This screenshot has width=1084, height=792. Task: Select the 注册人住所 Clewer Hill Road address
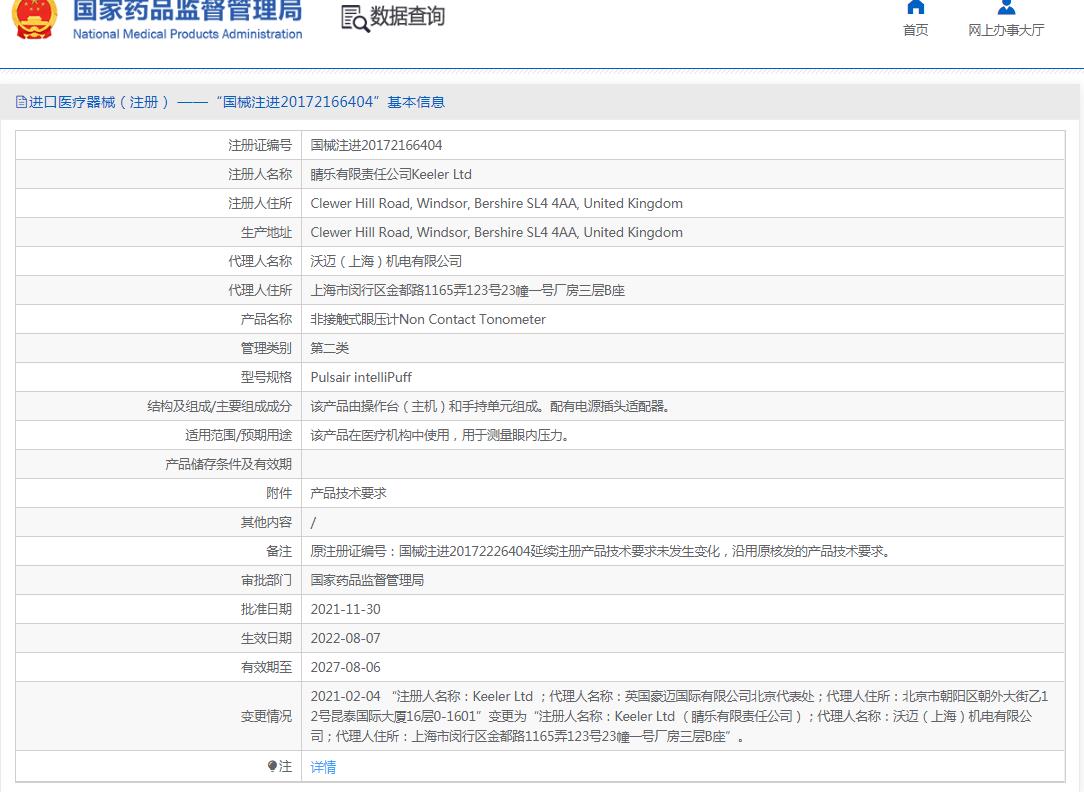(x=496, y=203)
